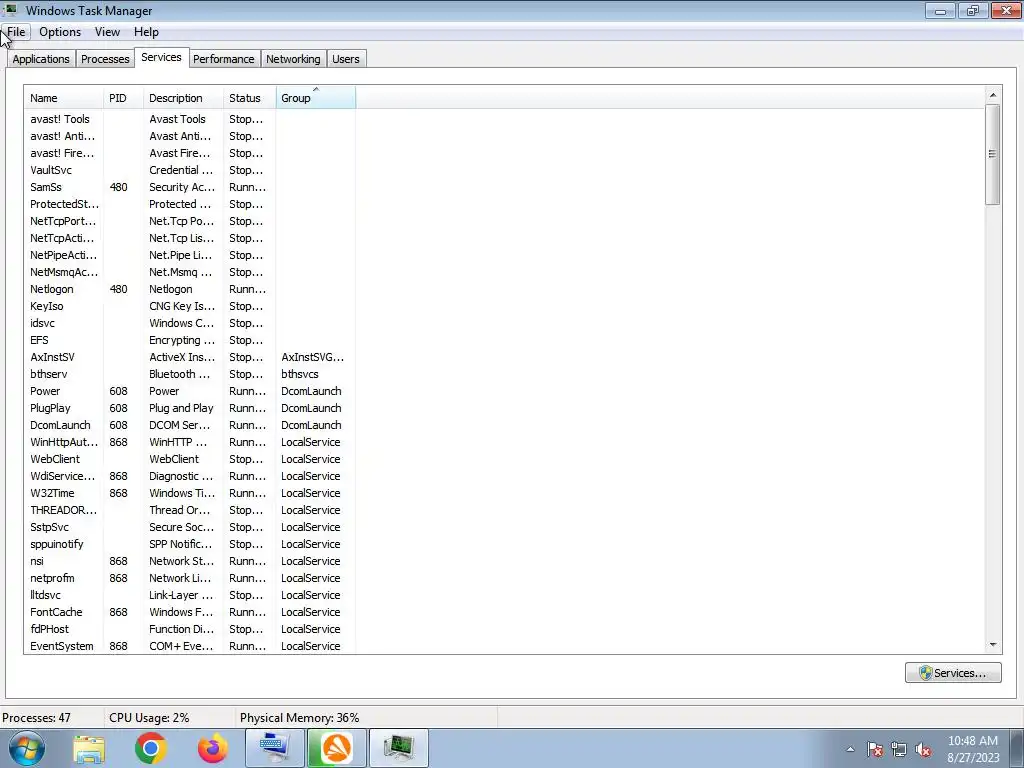Switch to the Users tab
1024x768 pixels.
click(345, 59)
